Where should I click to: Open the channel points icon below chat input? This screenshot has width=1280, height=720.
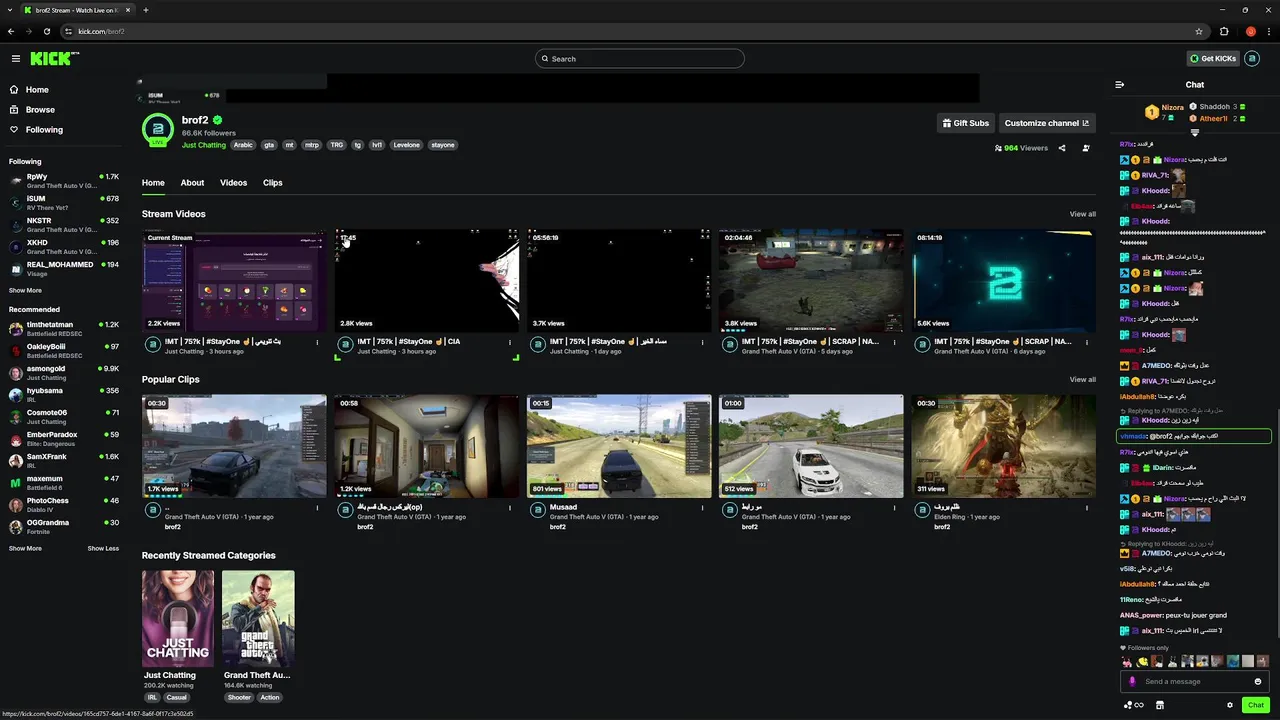tap(1133, 705)
